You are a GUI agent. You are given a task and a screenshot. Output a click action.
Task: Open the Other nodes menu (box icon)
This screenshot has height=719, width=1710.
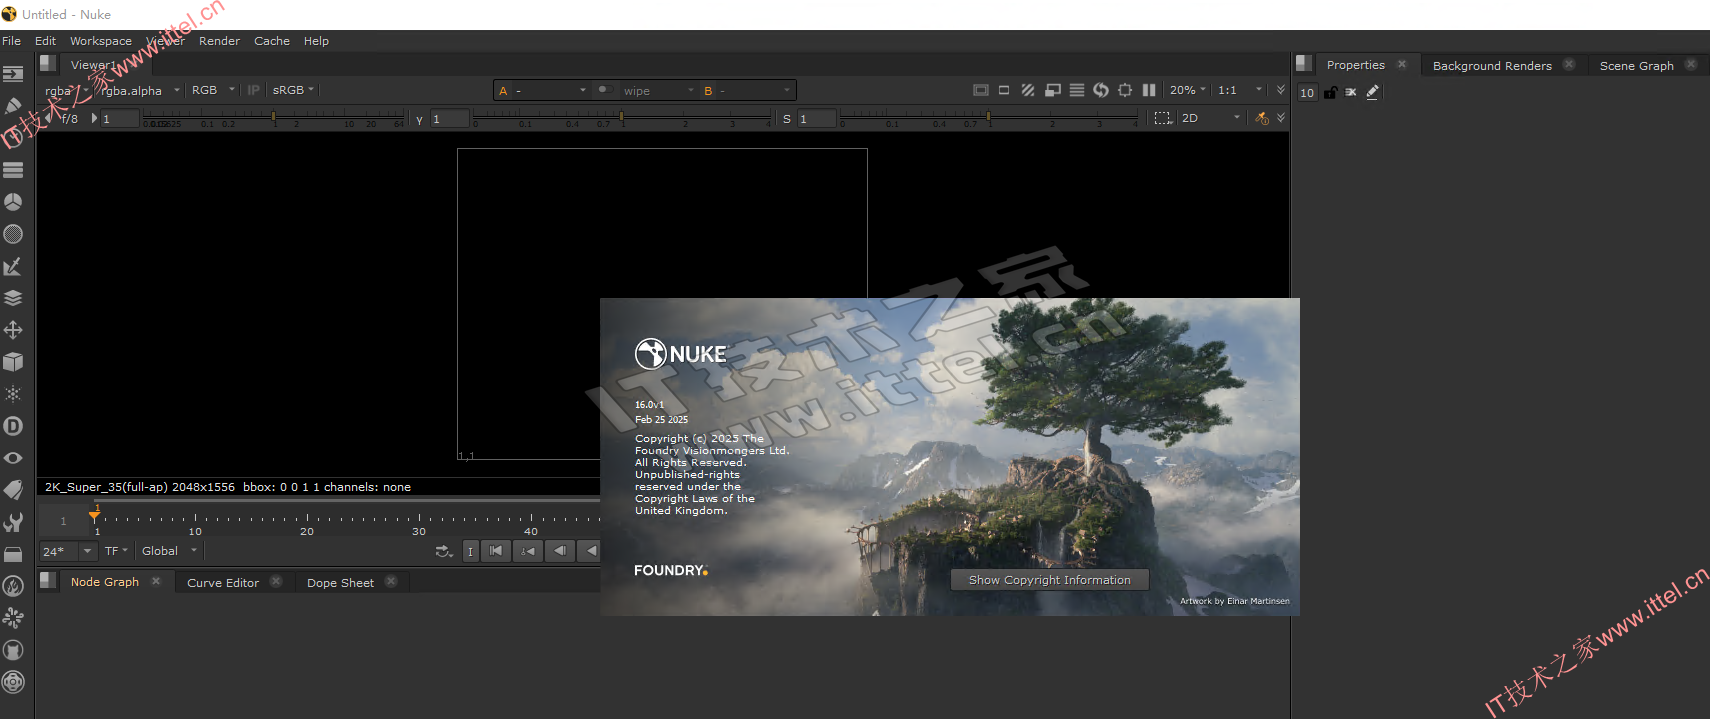[13, 554]
